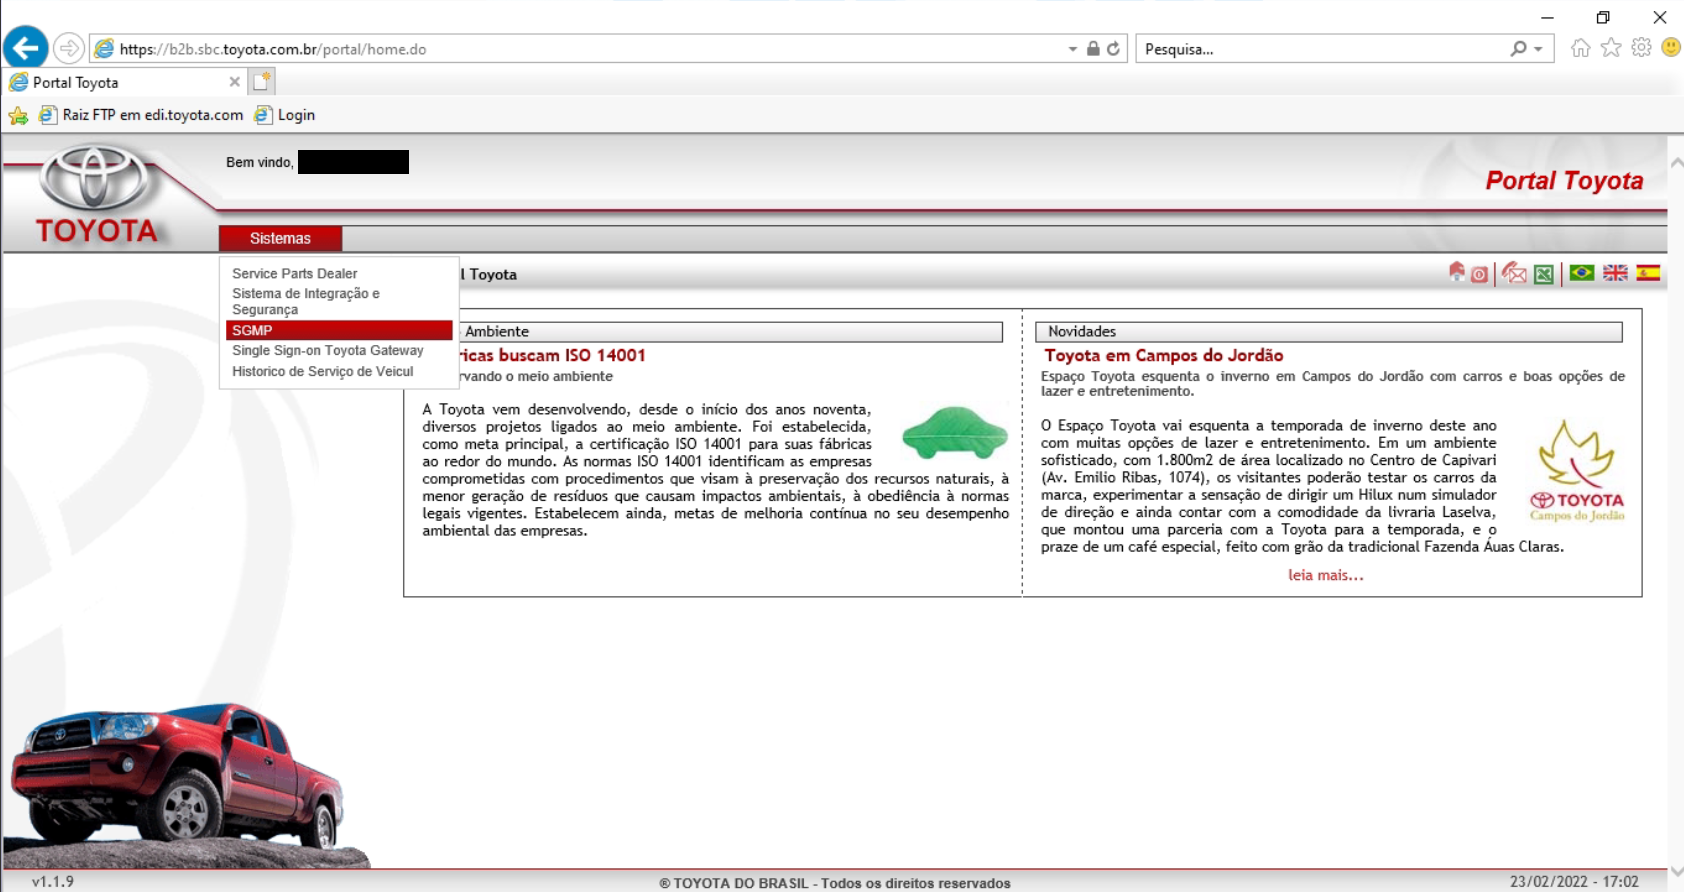This screenshot has height=892, width=1684.
Task: Click the security lock icon in address bar
Action: click(1093, 49)
